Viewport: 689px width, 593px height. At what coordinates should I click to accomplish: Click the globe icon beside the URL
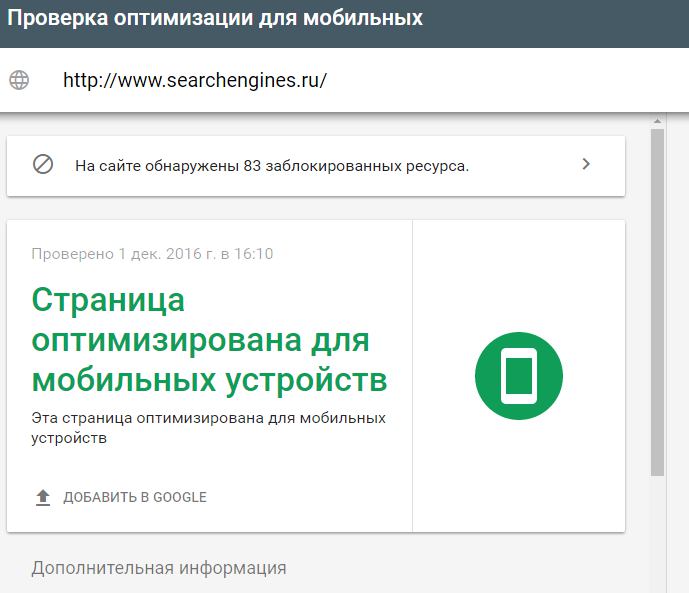click(19, 80)
